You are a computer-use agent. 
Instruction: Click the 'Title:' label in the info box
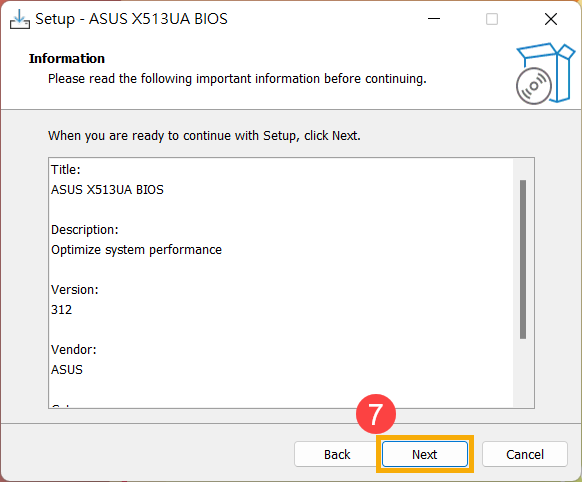pos(66,170)
